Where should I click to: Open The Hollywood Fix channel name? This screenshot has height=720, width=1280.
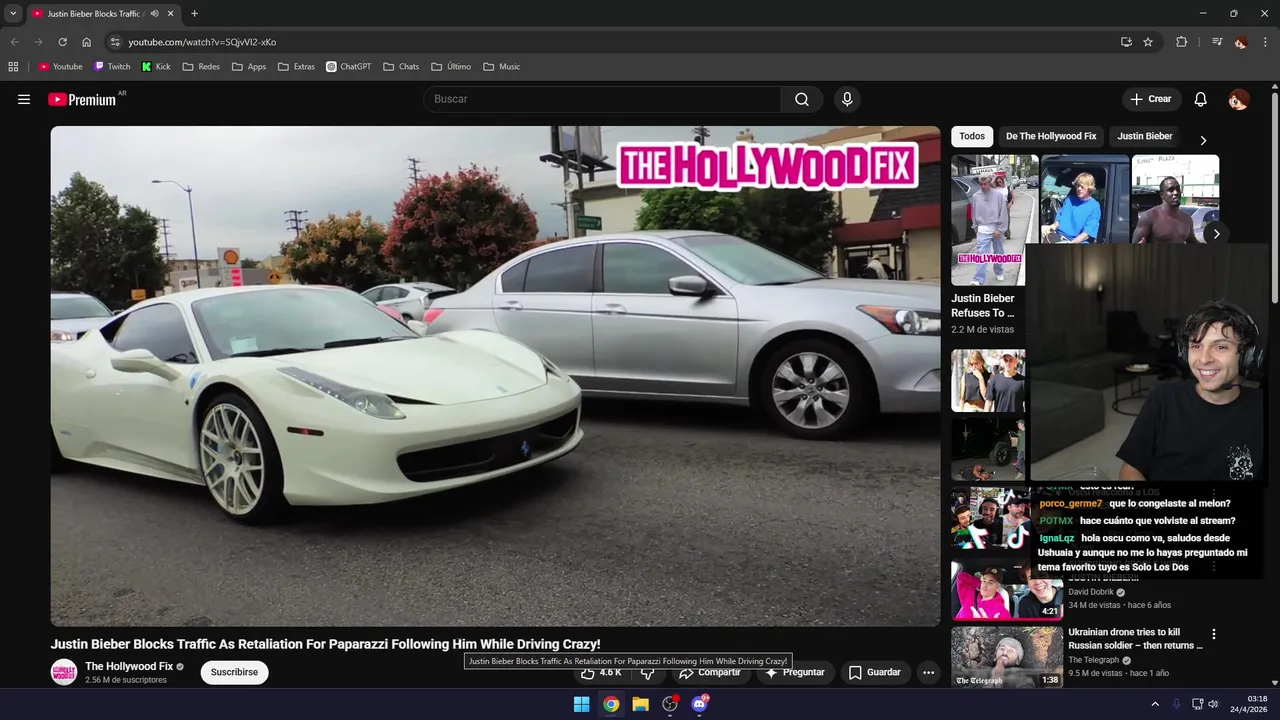129,666
